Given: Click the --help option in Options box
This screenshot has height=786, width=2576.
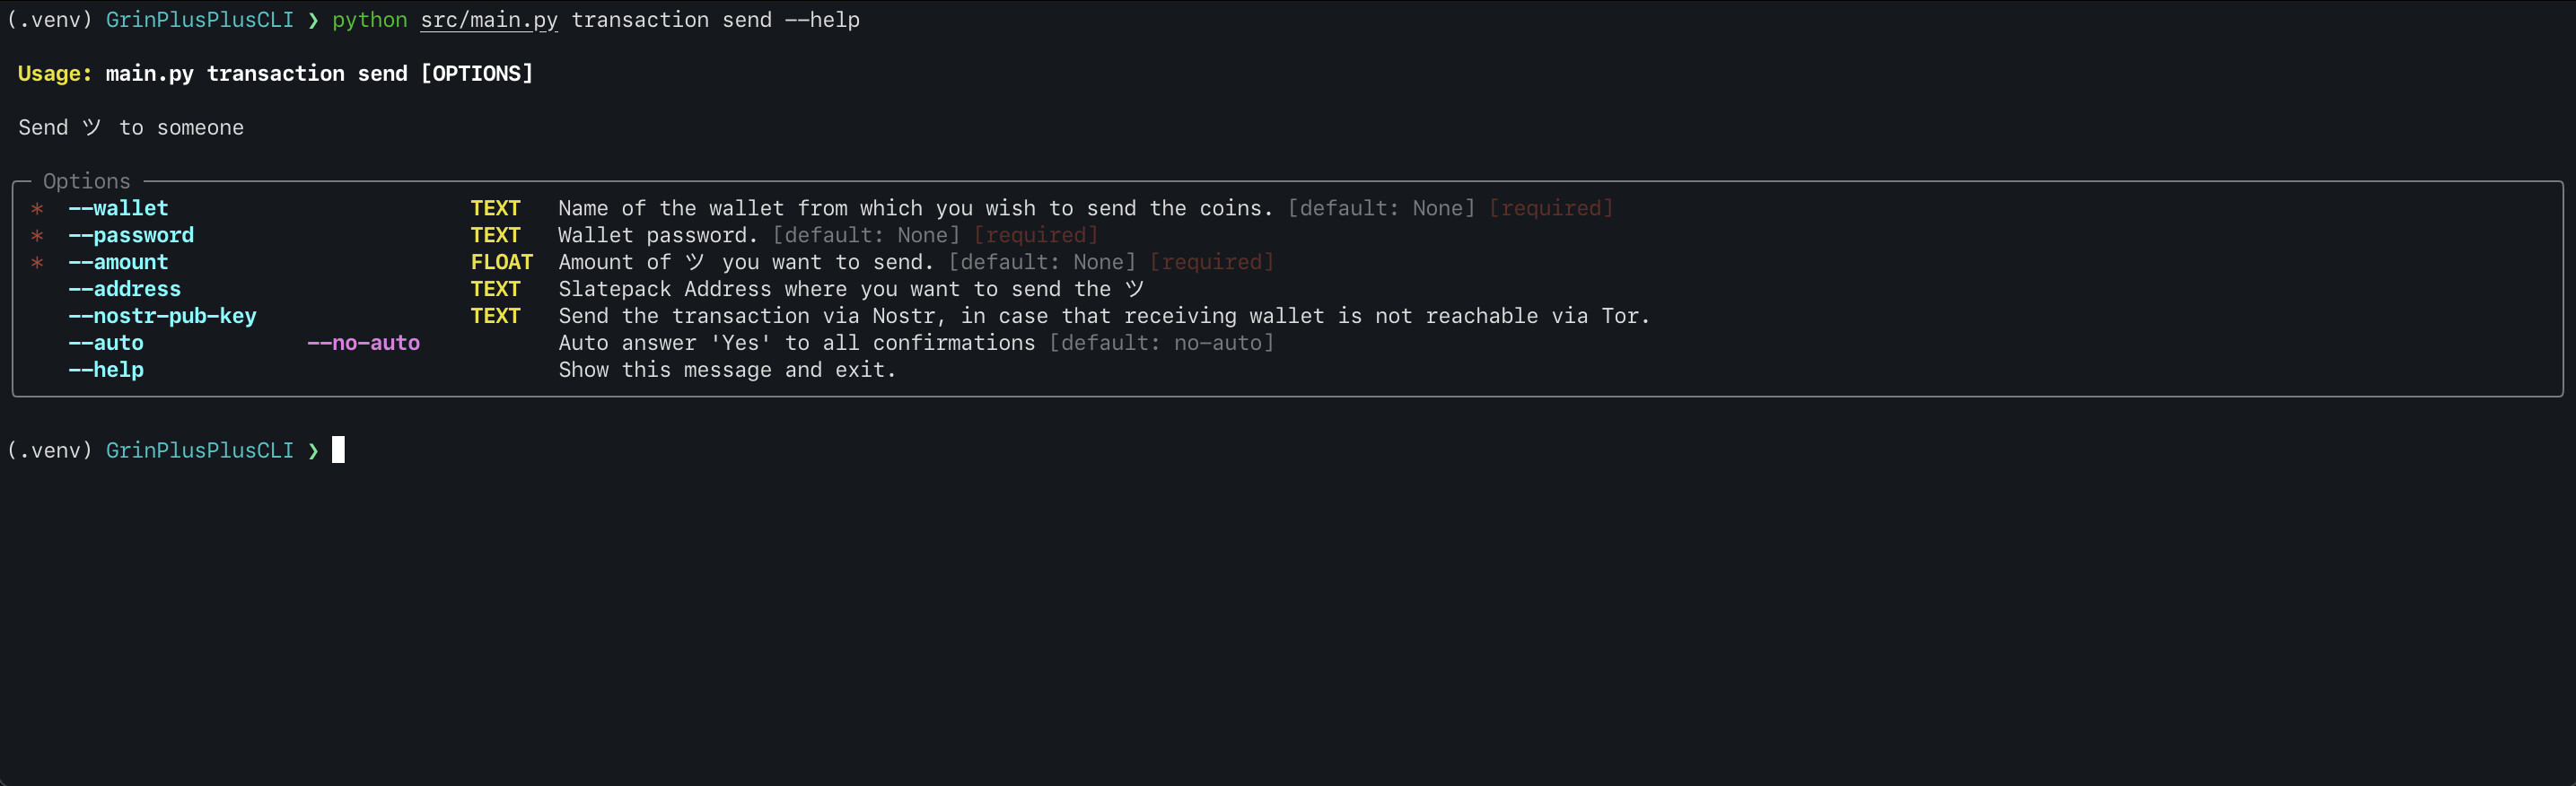Looking at the screenshot, I should pyautogui.click(x=106, y=370).
